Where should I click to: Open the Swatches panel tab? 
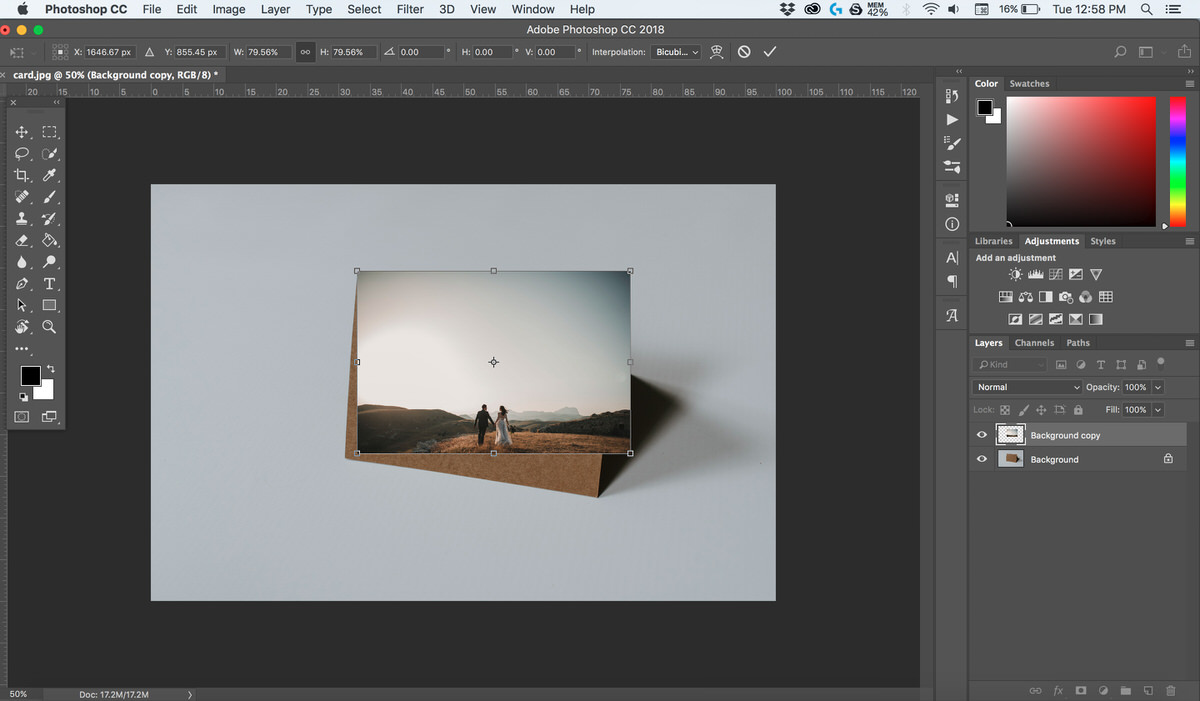click(1029, 84)
